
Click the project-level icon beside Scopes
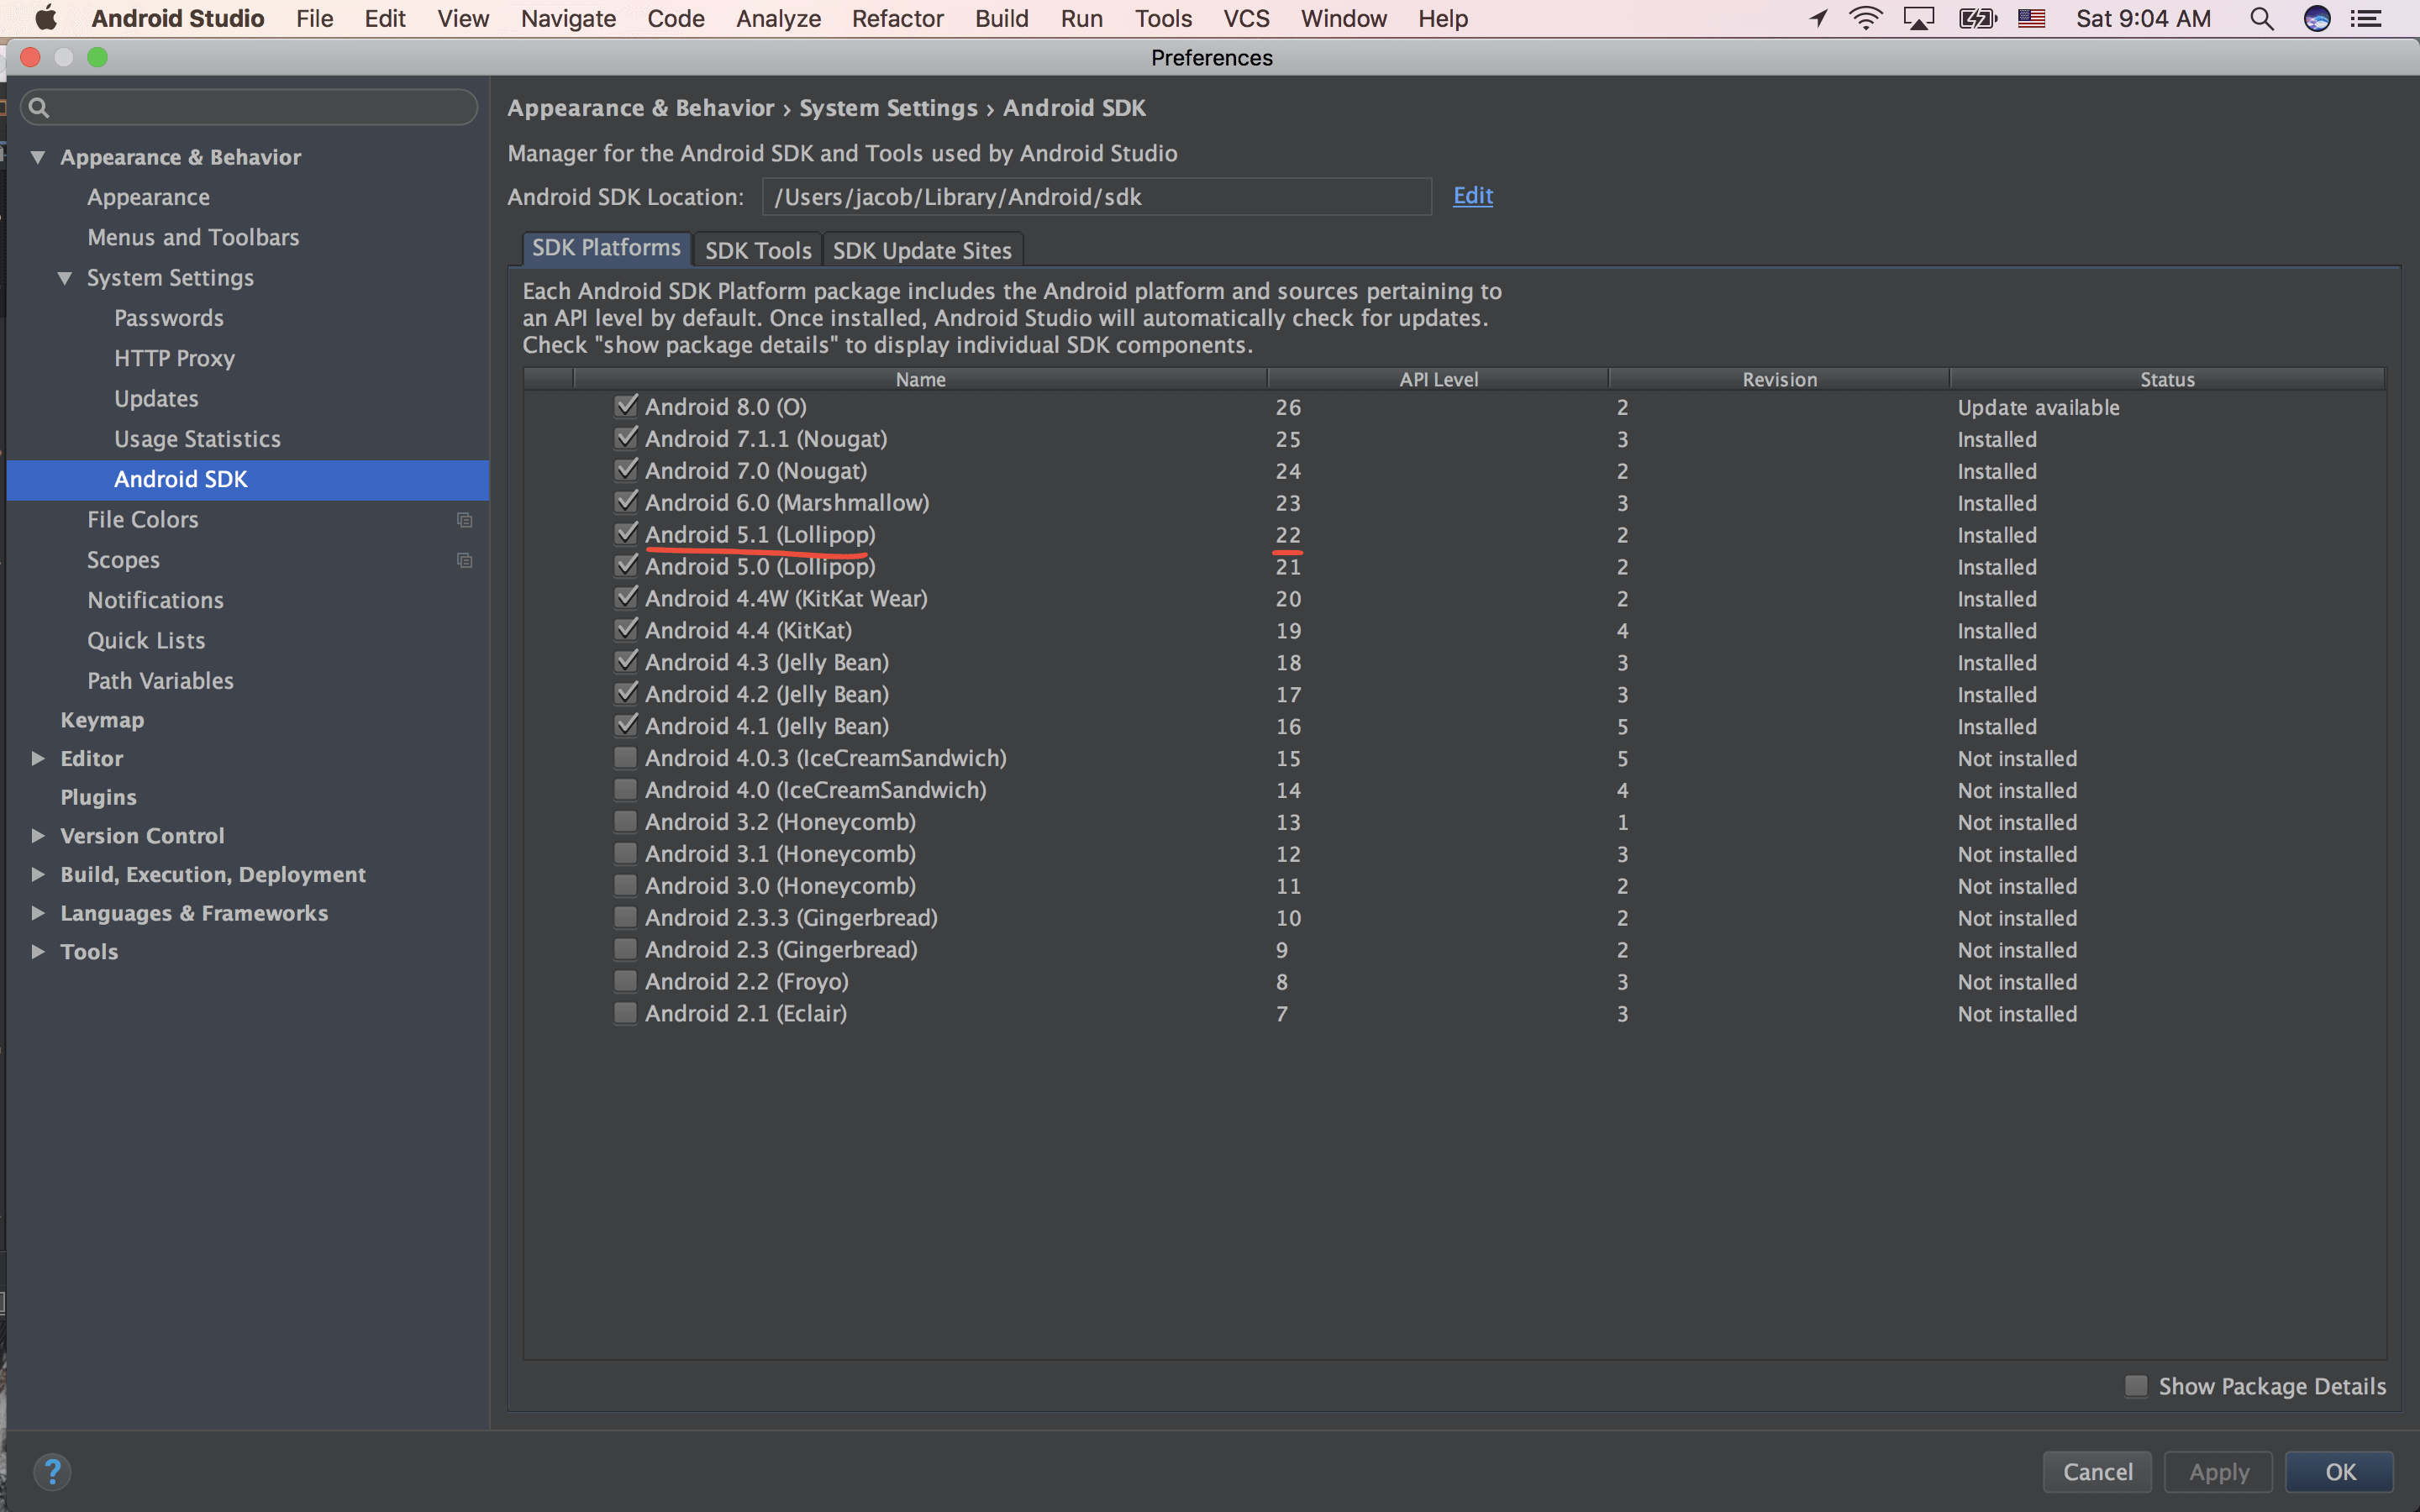click(x=464, y=560)
